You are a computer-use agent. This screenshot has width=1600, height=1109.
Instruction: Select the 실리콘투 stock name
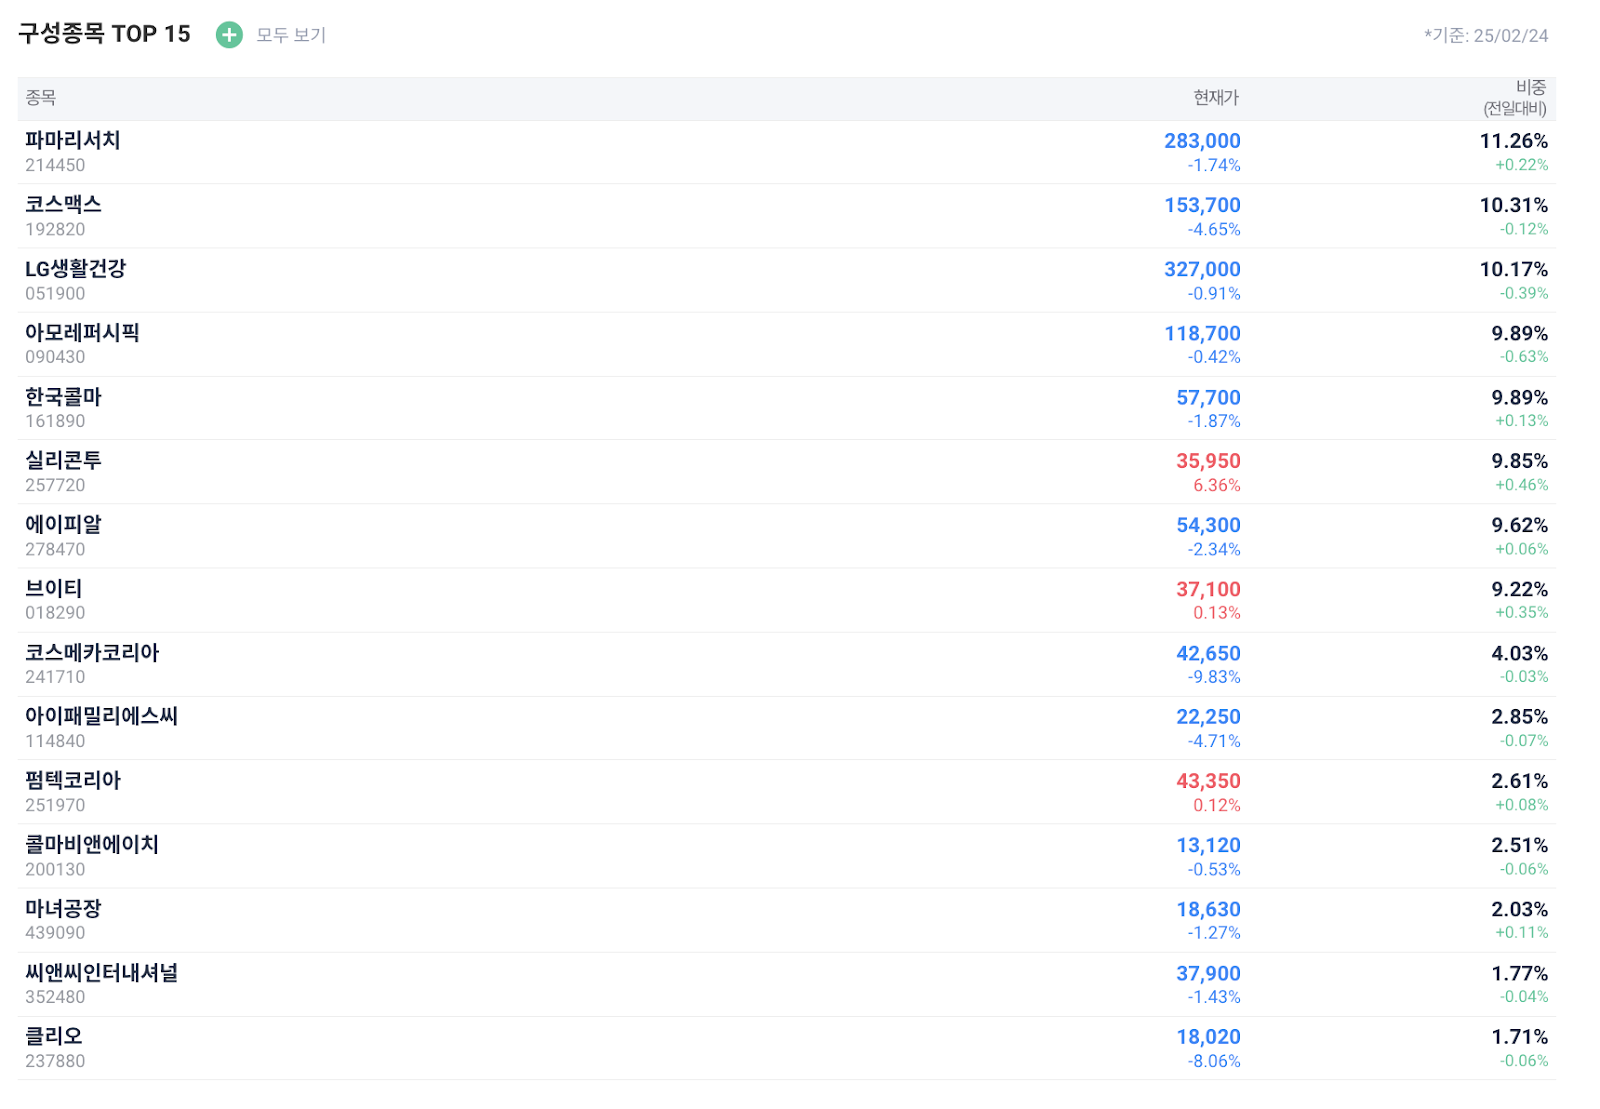pyautogui.click(x=63, y=461)
